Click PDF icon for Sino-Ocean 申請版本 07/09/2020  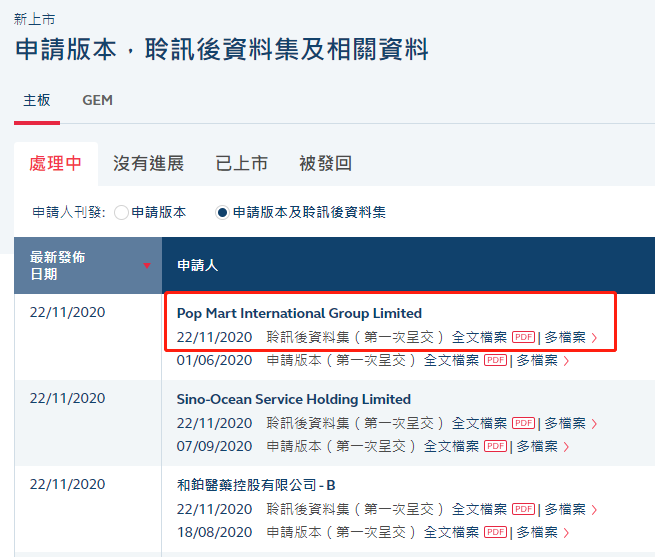[495, 447]
